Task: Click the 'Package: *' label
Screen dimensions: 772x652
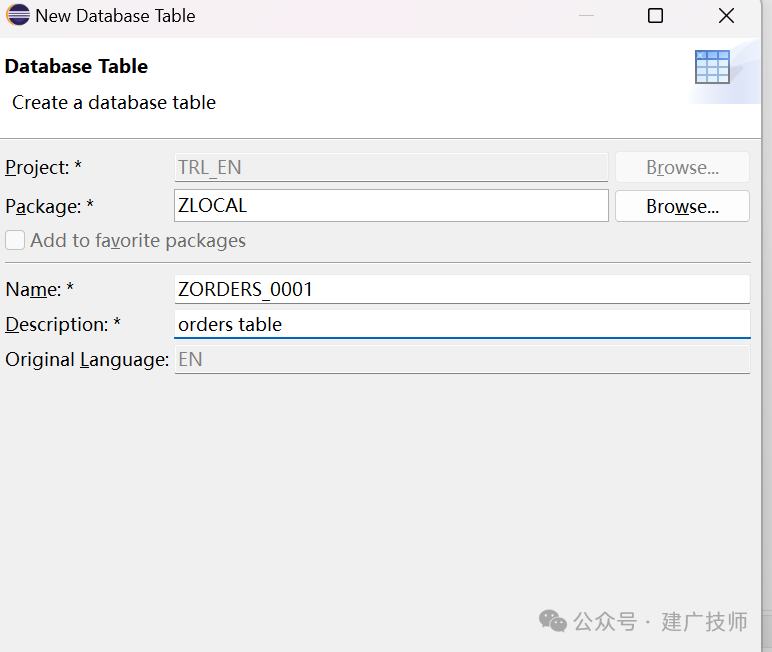Action: (49, 206)
